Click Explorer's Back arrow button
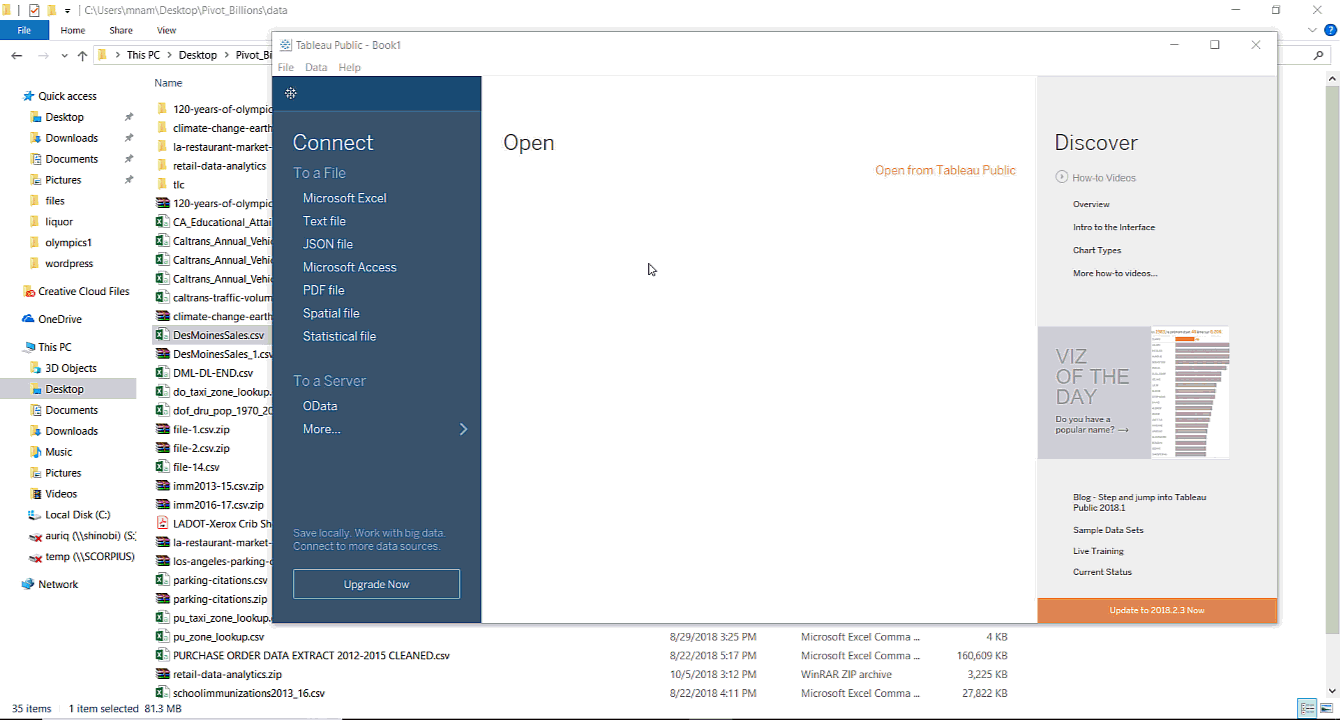The image size is (1340, 720). 16,55
